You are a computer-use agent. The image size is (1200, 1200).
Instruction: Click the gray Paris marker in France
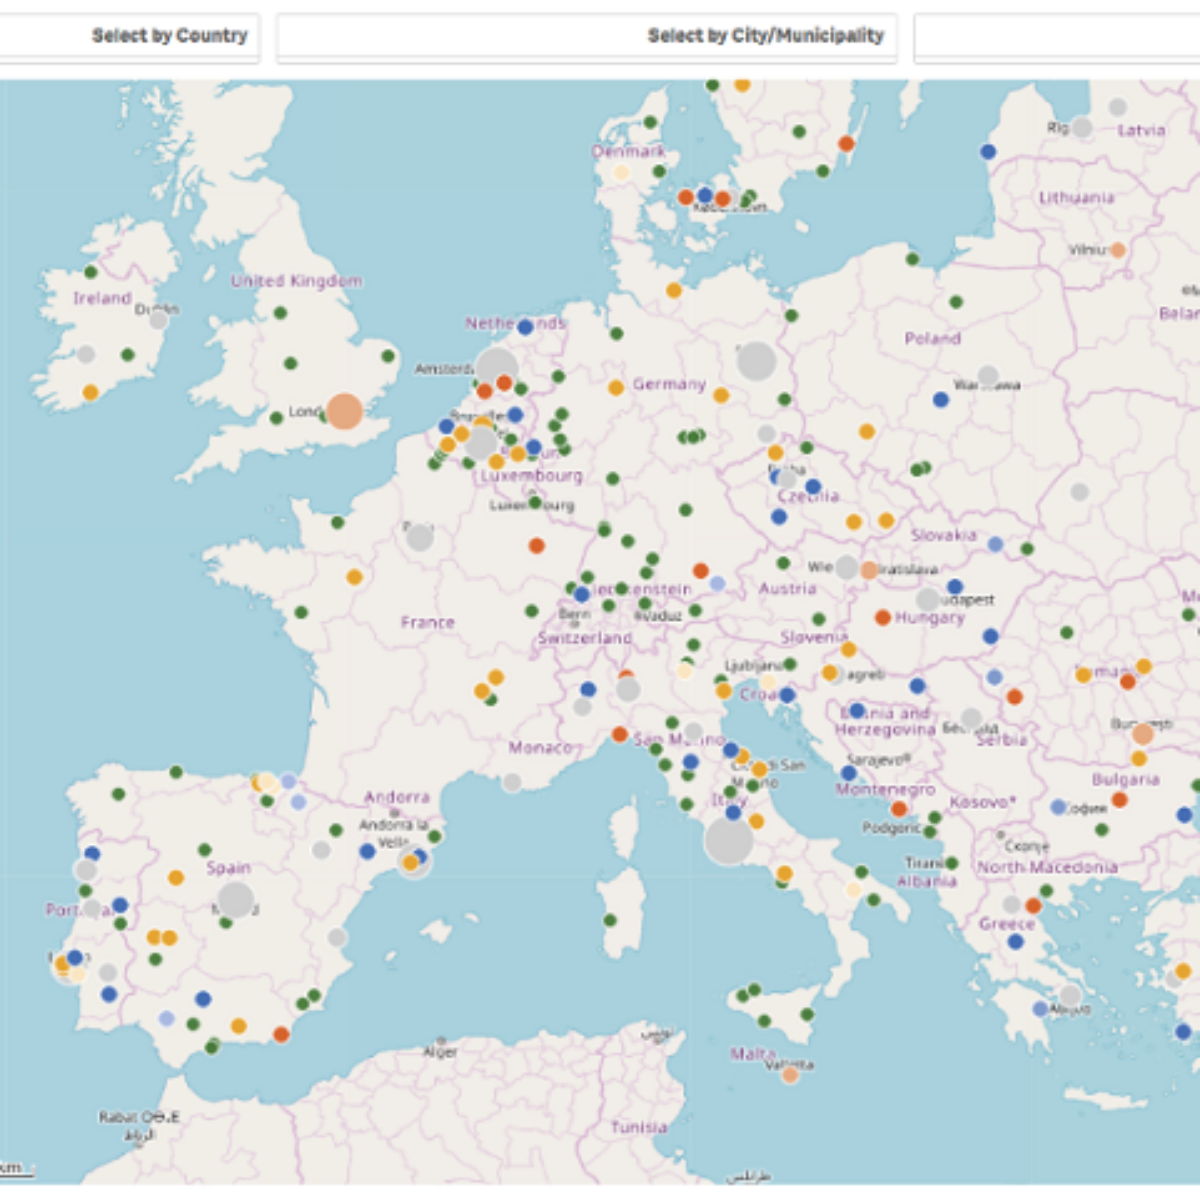(420, 537)
